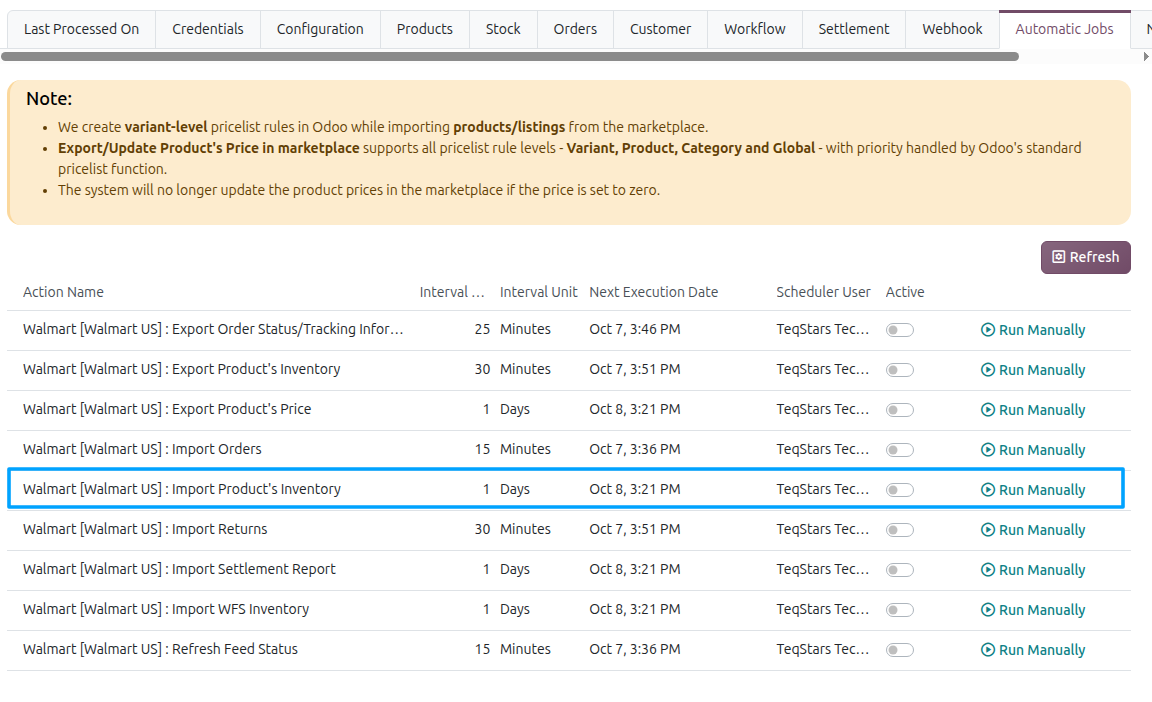Click the Active column header
1152x702 pixels.
click(x=905, y=292)
